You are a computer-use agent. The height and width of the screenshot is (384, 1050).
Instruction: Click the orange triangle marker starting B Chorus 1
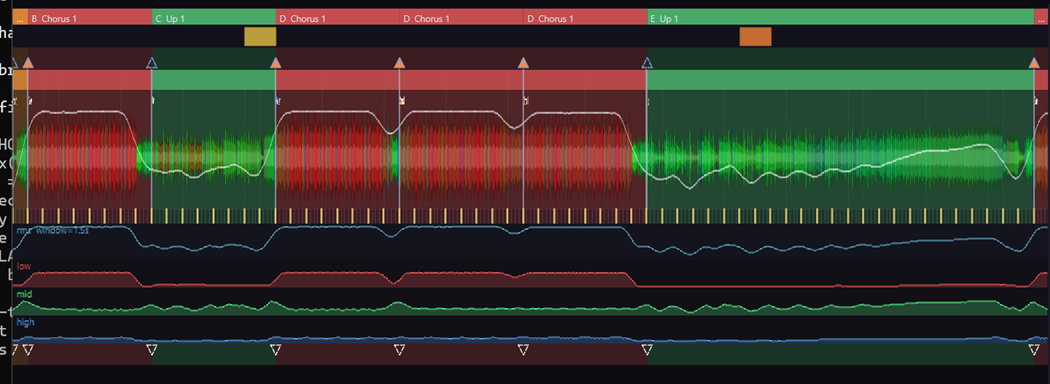27,63
